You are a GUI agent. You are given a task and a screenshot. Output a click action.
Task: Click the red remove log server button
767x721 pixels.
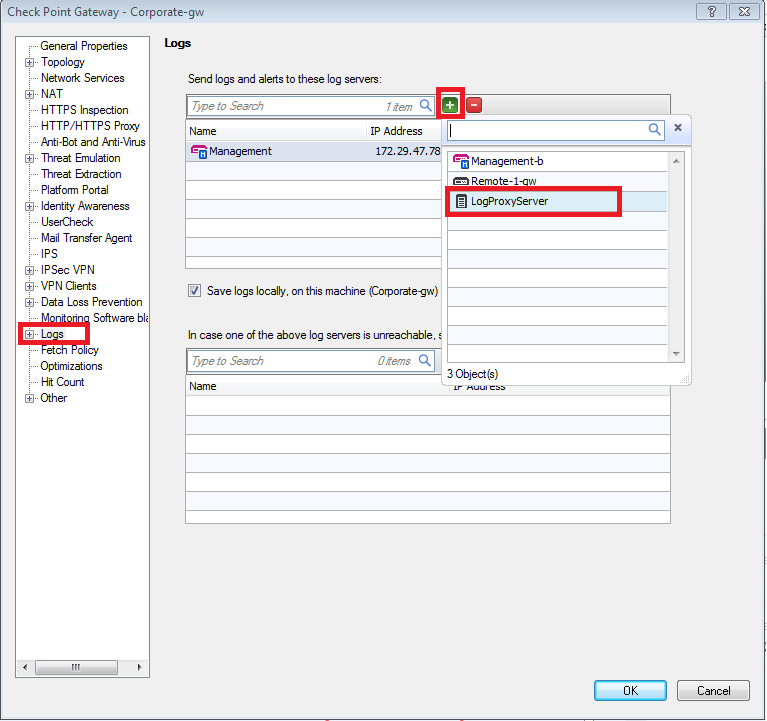tap(474, 105)
